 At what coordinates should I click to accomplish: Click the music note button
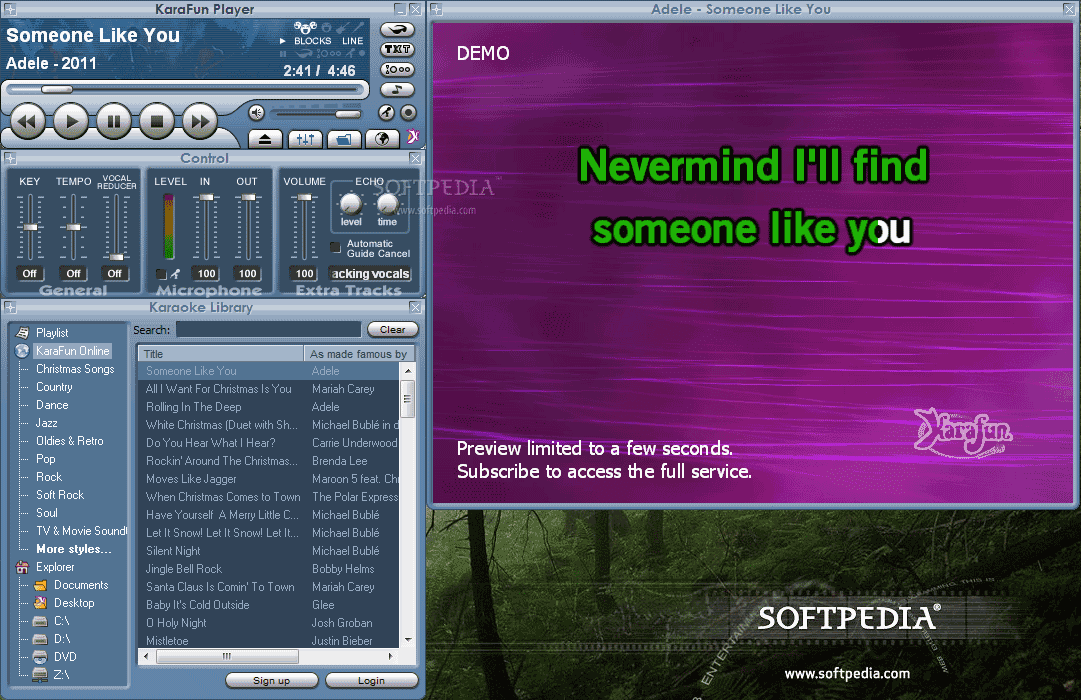point(397,90)
